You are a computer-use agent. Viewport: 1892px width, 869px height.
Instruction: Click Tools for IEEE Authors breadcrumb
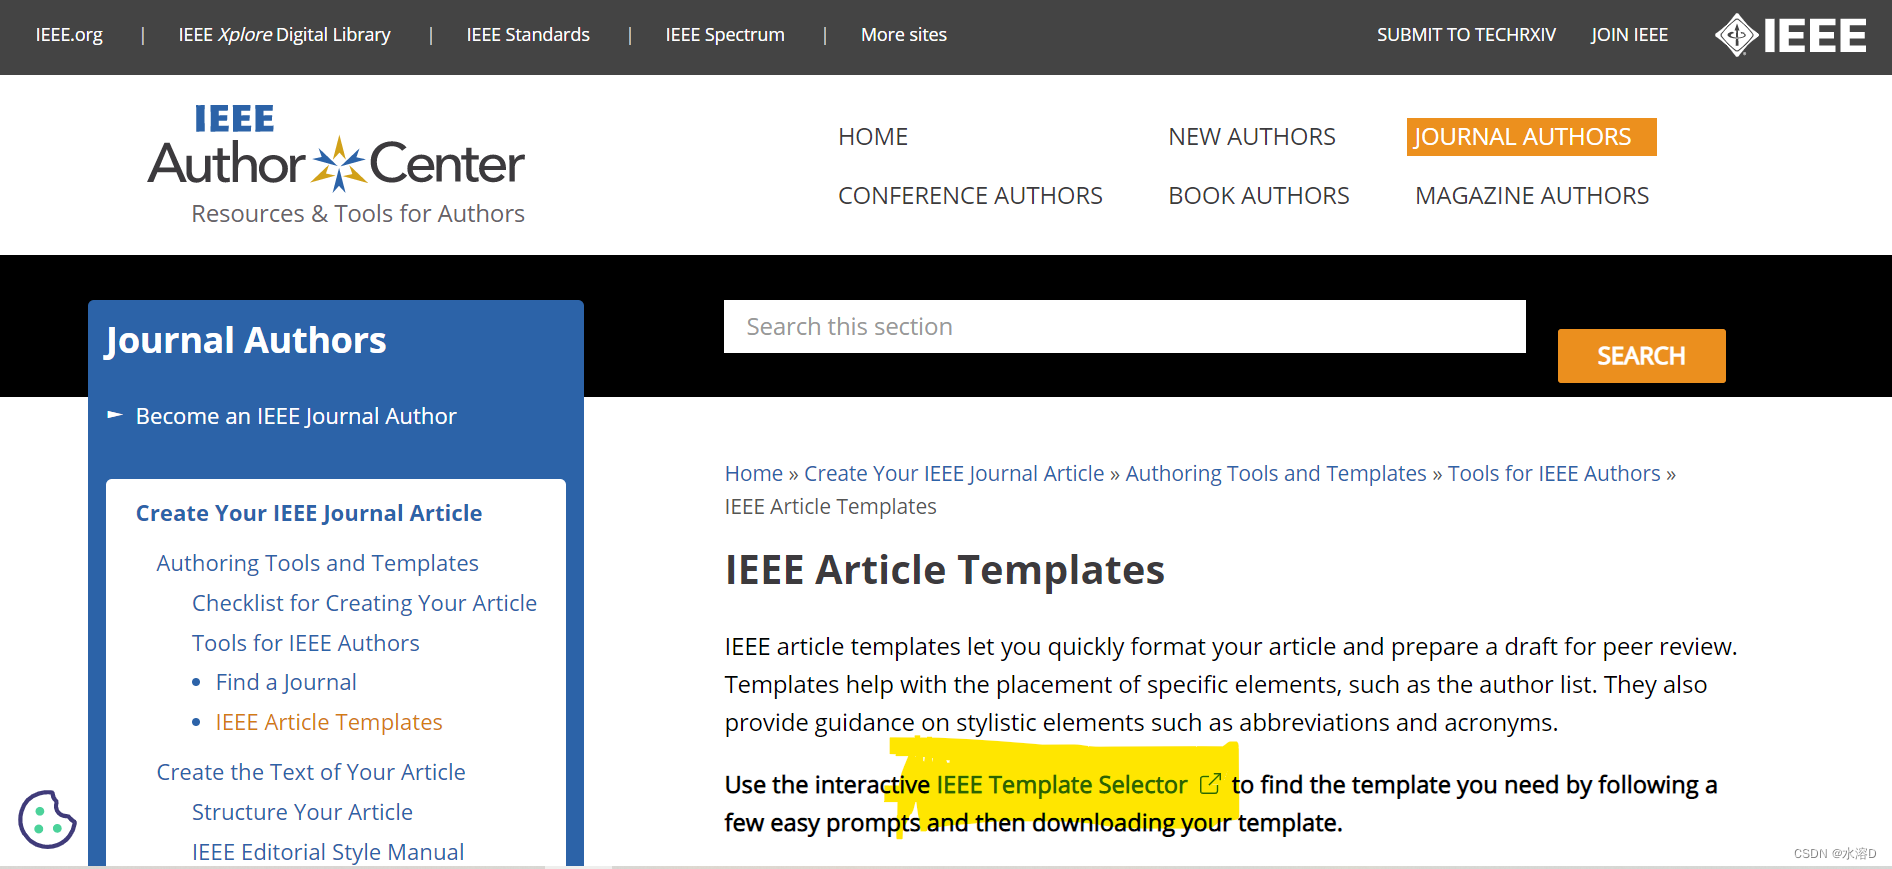(x=1554, y=473)
